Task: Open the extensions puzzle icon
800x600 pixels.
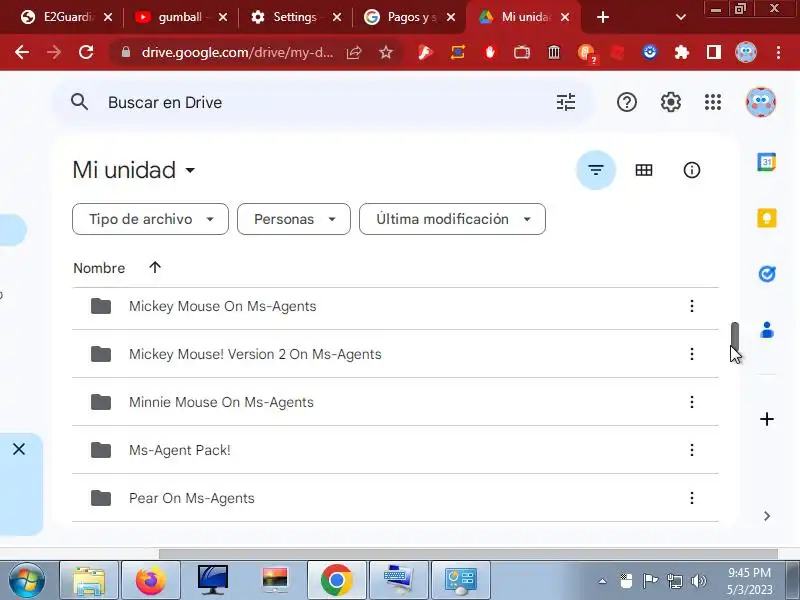Action: (x=682, y=52)
